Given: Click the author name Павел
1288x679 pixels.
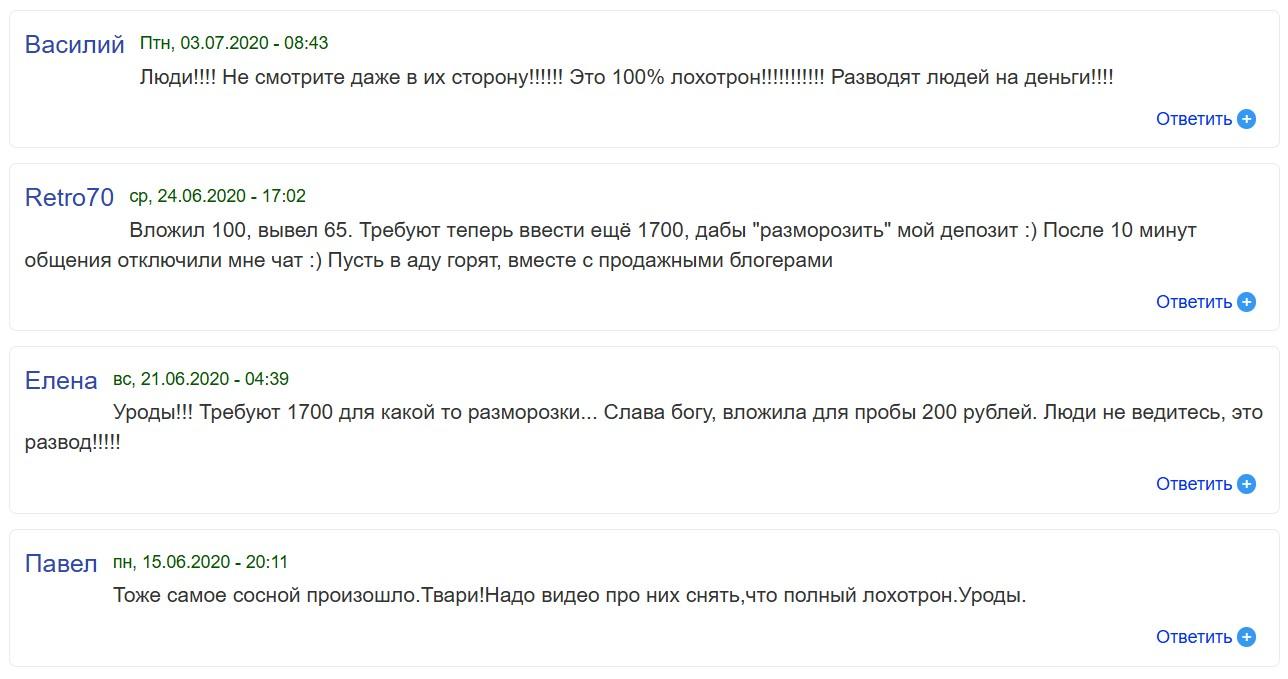Looking at the screenshot, I should tap(61, 564).
